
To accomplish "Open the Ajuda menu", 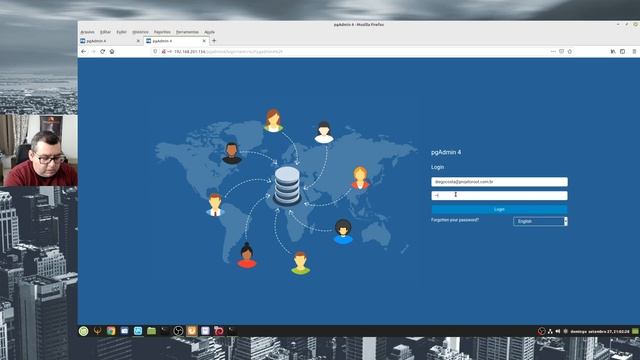I will click(x=209, y=32).
